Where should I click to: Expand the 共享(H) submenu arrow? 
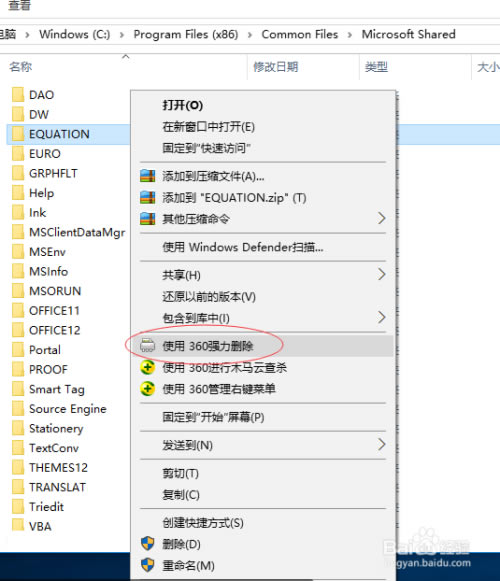(382, 275)
